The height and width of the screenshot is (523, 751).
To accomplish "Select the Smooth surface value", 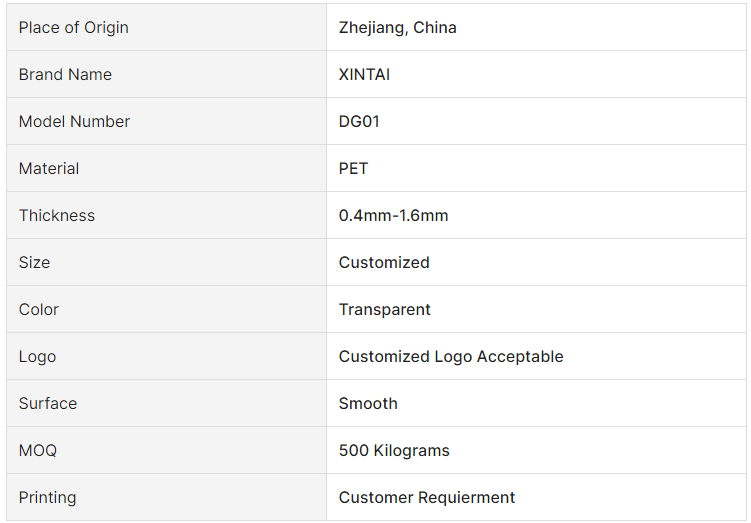I will pyautogui.click(x=368, y=403).
